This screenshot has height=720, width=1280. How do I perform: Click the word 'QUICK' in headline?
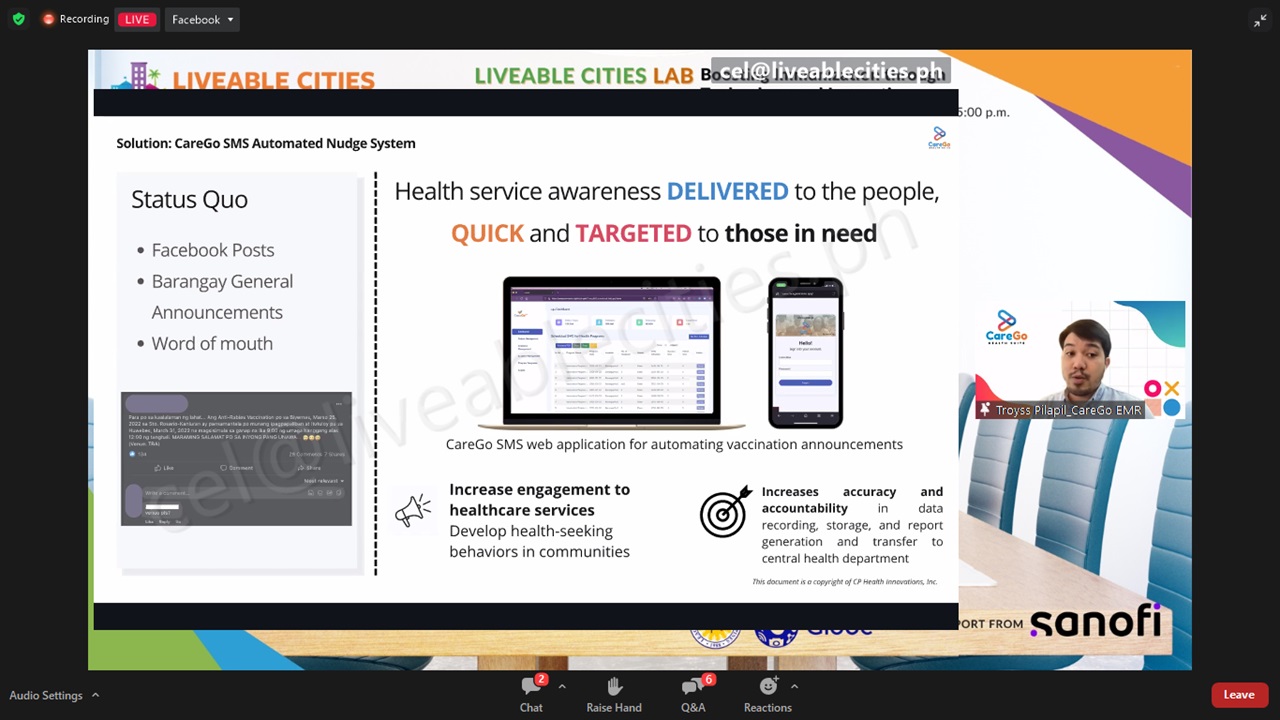[487, 233]
